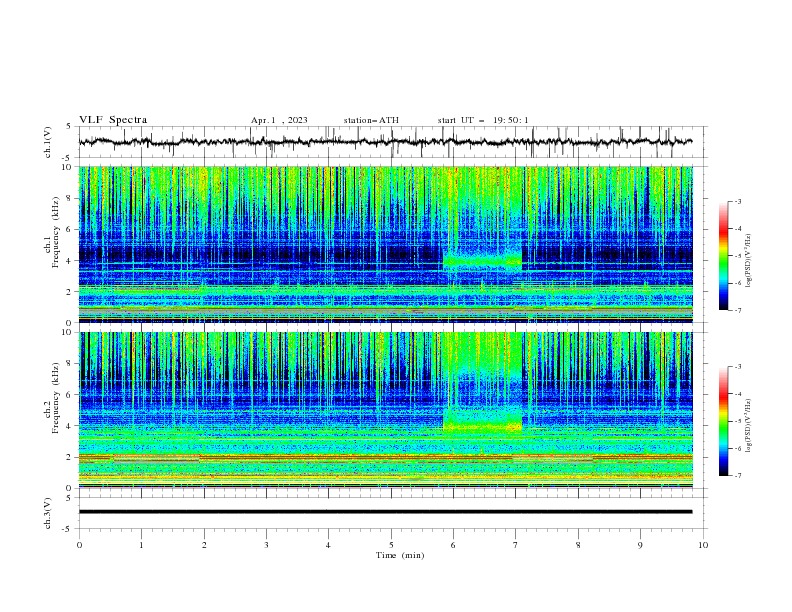Click the "ch.3(V)" waveform axis label
This screenshot has width=792, height=612.
(x=48, y=513)
